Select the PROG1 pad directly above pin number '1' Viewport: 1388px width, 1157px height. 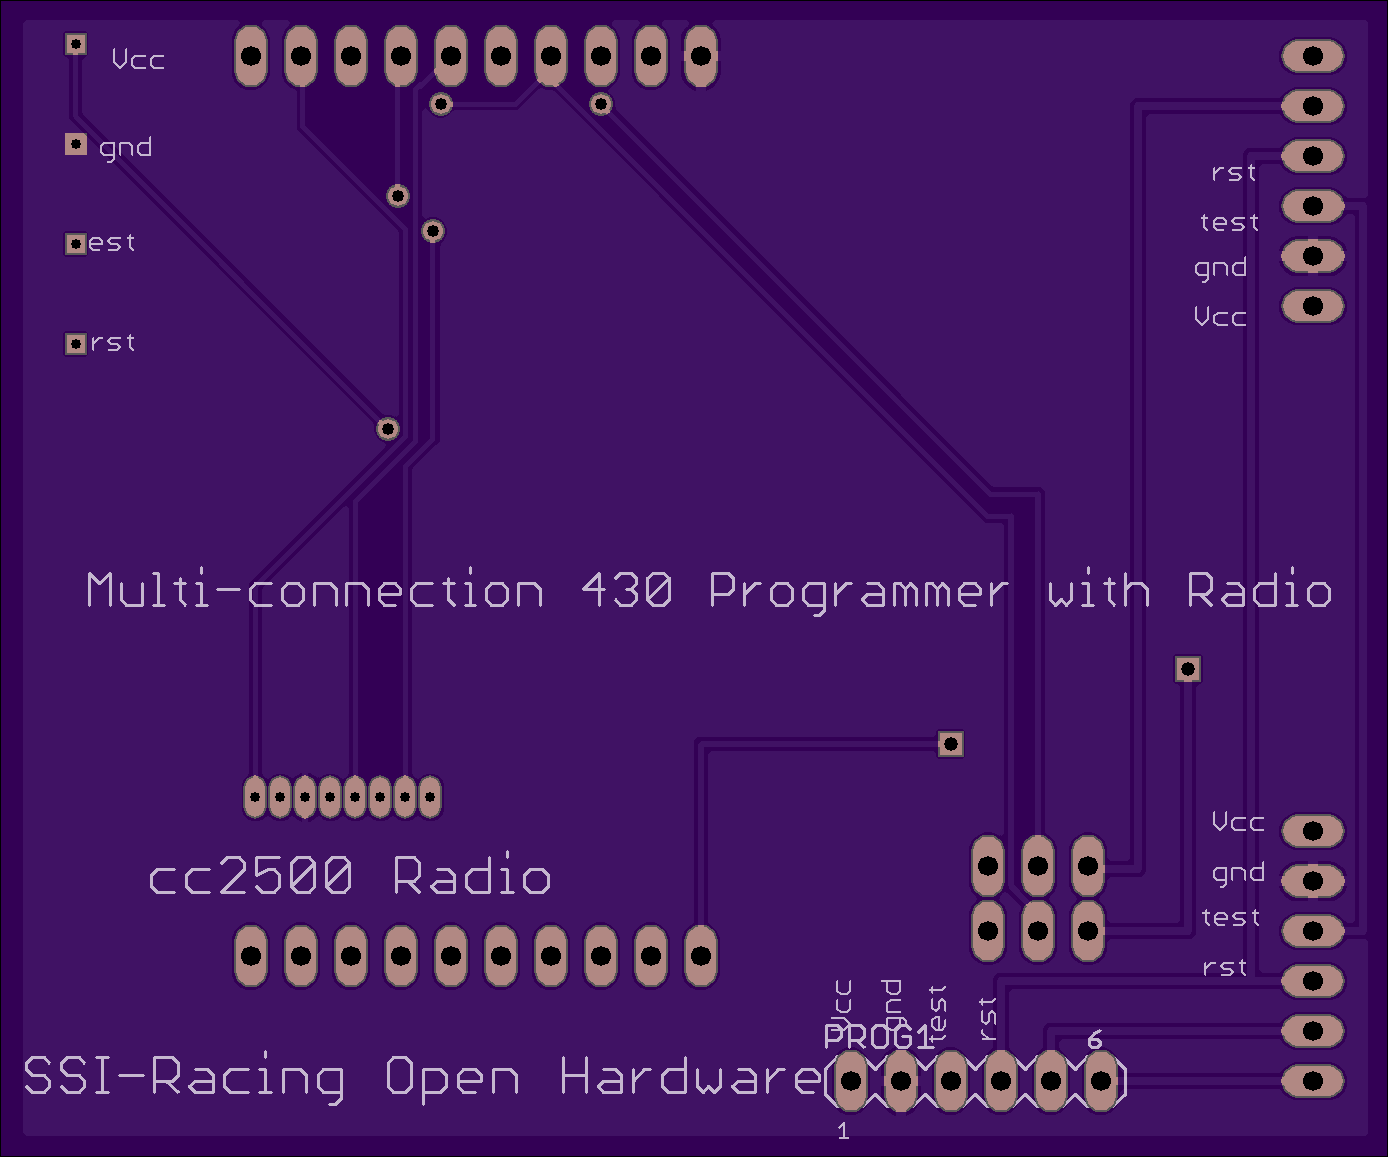[x=851, y=1080]
